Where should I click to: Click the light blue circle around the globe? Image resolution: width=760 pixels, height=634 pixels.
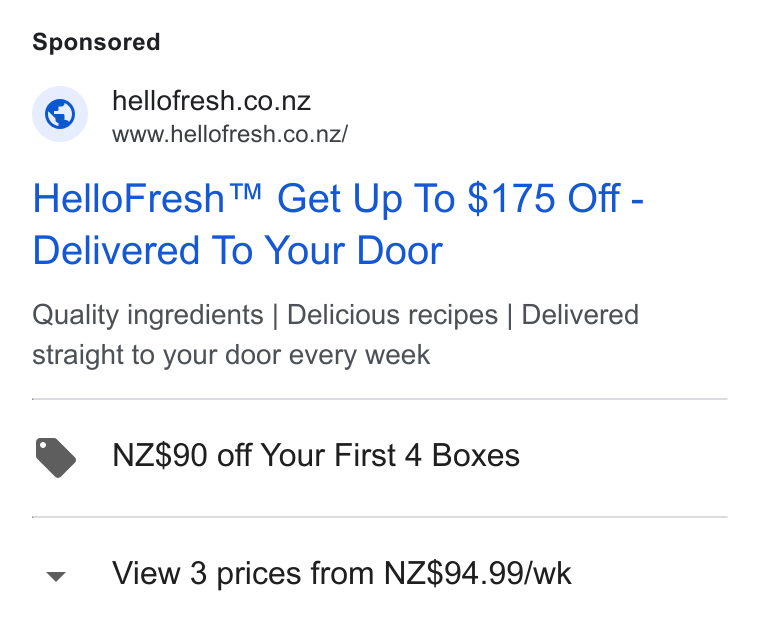[x=60, y=114]
